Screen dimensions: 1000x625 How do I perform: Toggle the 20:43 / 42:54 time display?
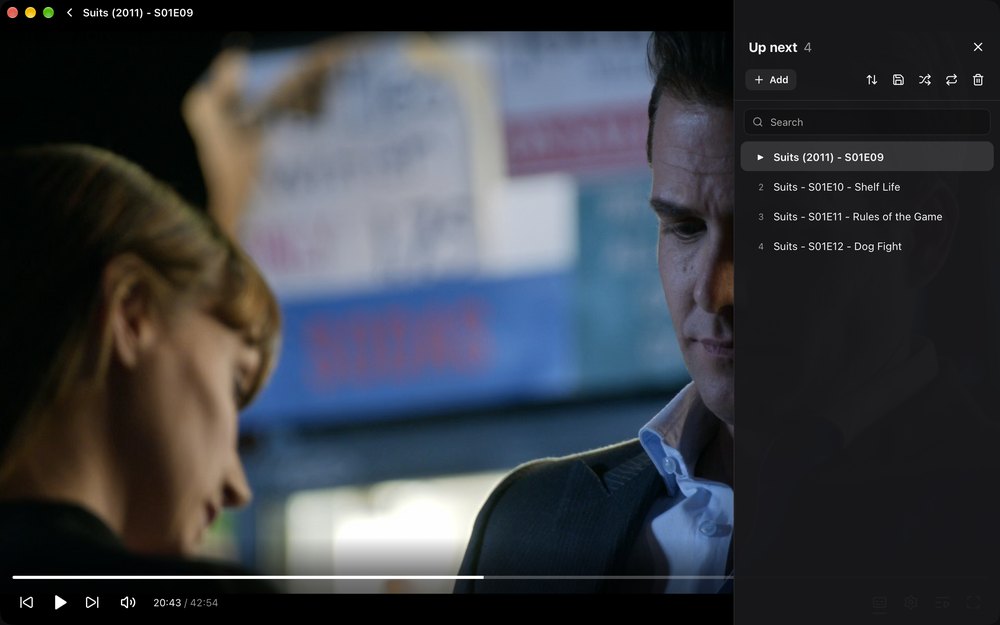186,603
